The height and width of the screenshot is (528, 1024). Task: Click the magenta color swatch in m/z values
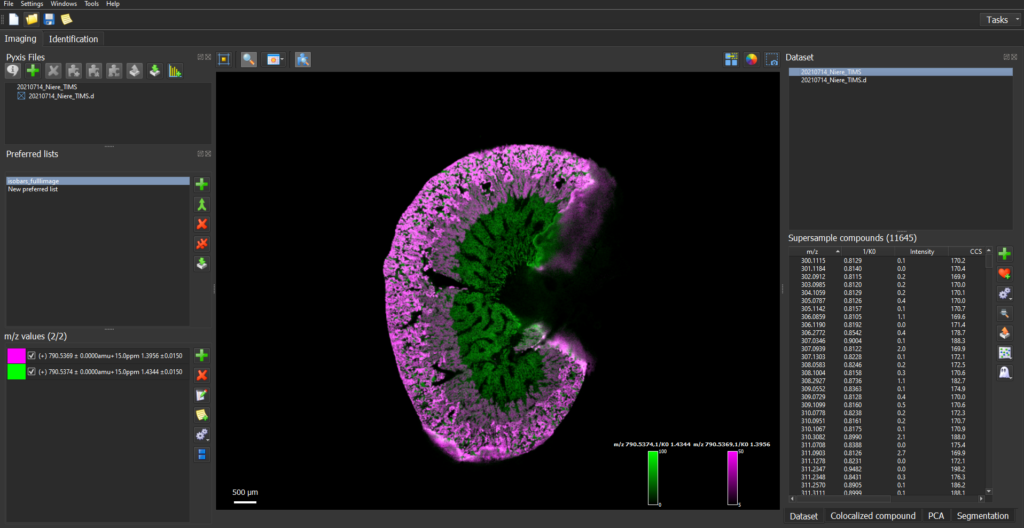pos(16,356)
